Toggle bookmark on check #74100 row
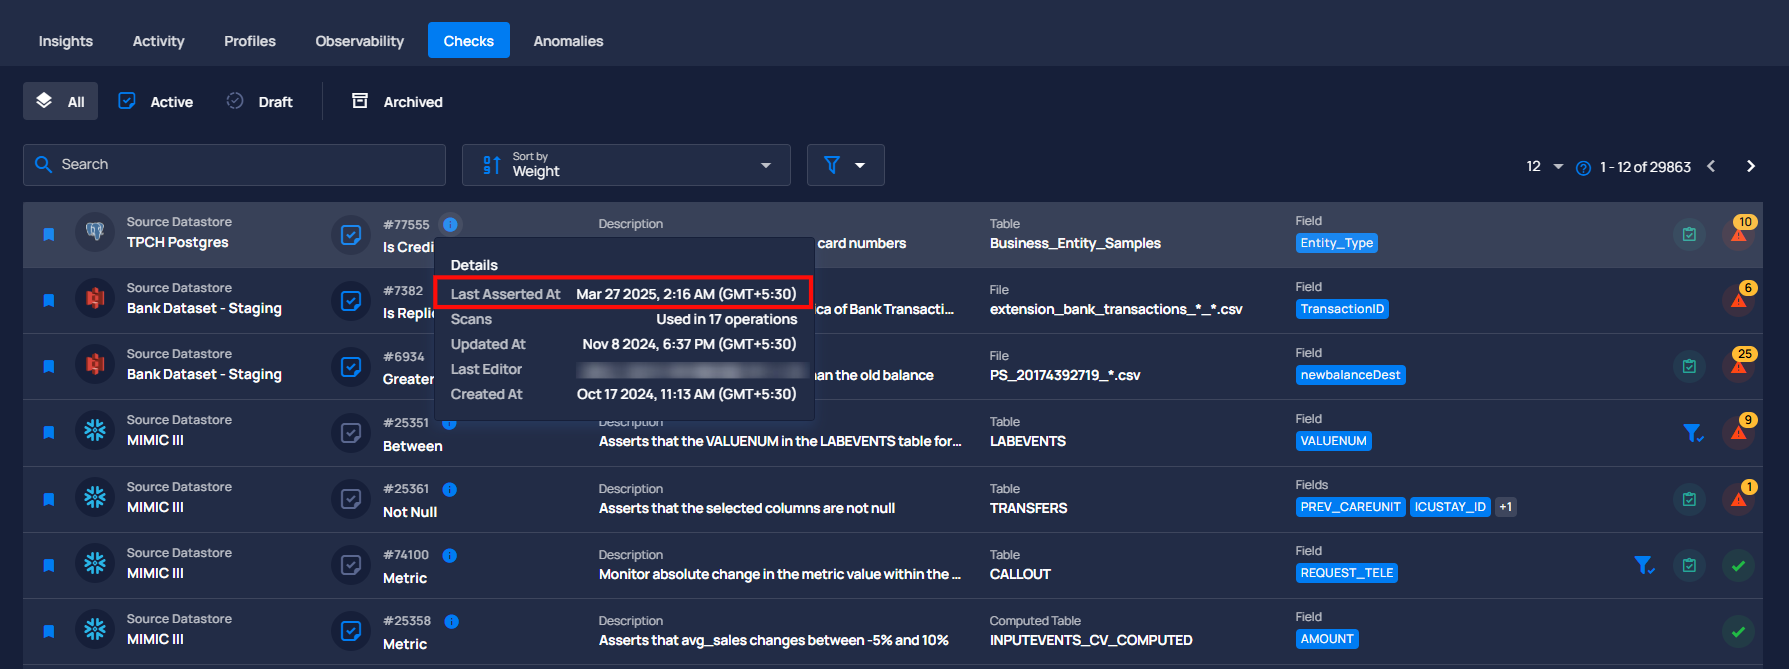This screenshot has height=669, width=1789. (48, 565)
